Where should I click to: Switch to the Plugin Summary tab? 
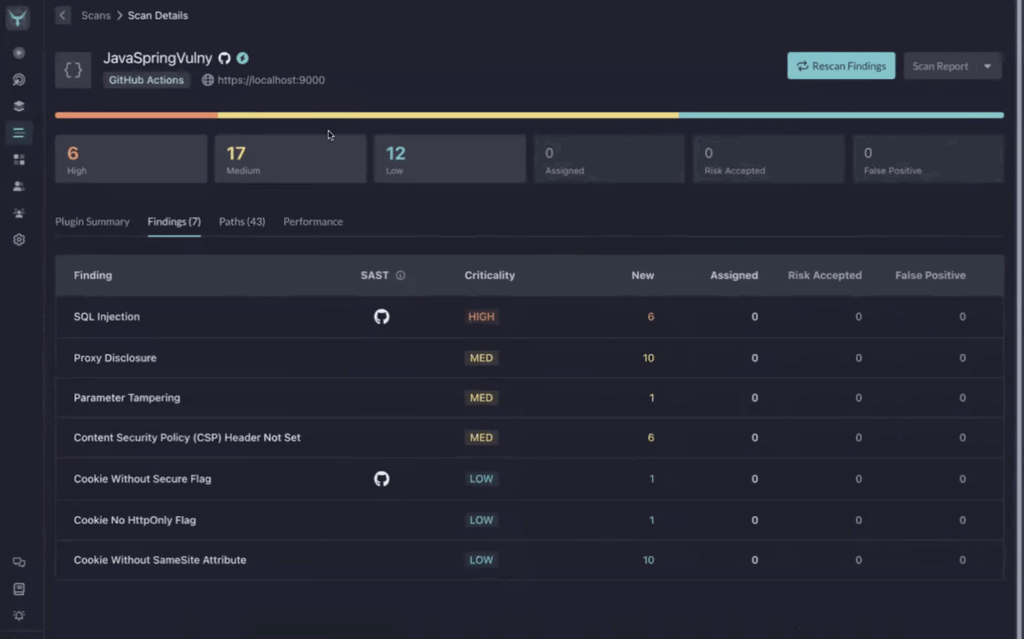(x=92, y=222)
